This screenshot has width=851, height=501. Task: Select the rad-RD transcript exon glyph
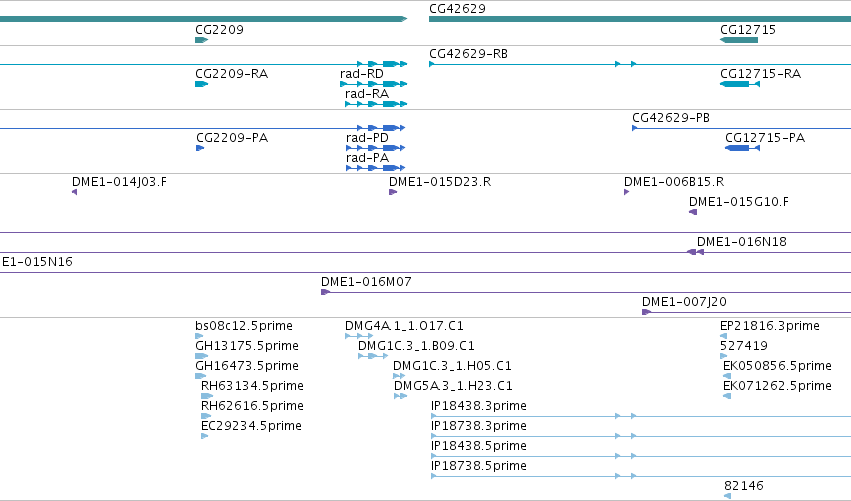pyautogui.click(x=373, y=84)
